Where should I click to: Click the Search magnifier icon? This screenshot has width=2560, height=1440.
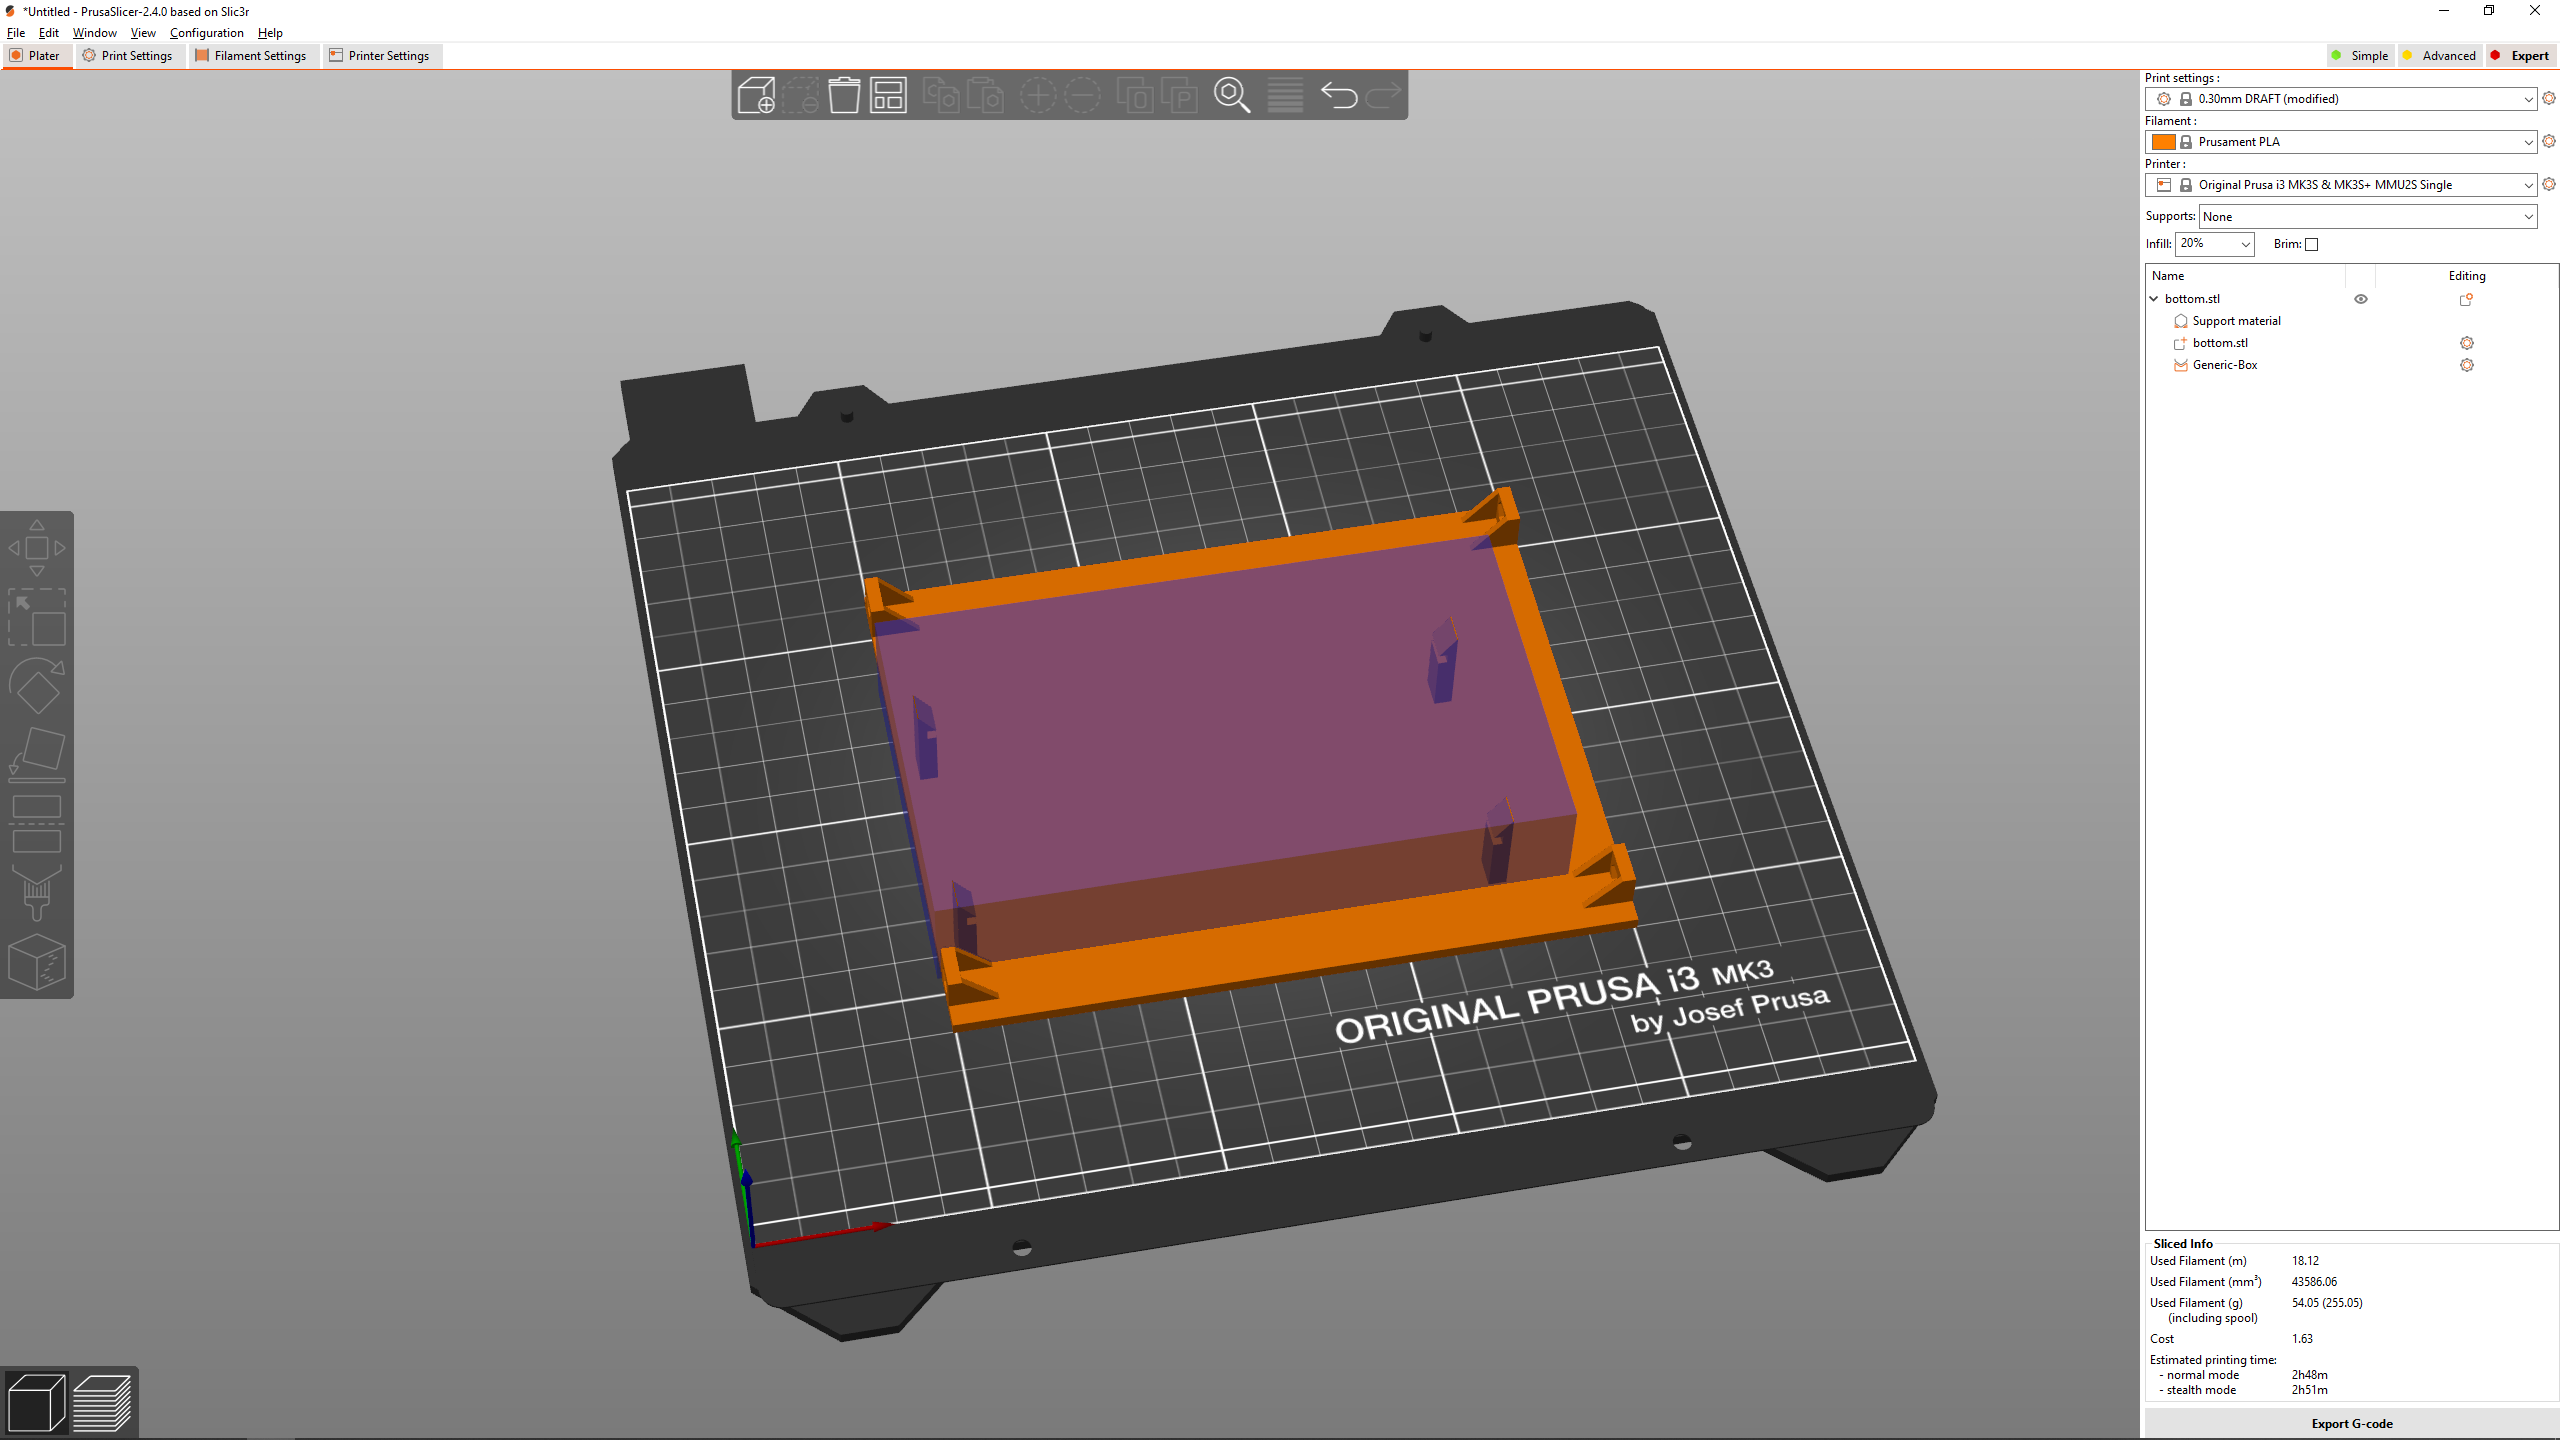click(1232, 96)
